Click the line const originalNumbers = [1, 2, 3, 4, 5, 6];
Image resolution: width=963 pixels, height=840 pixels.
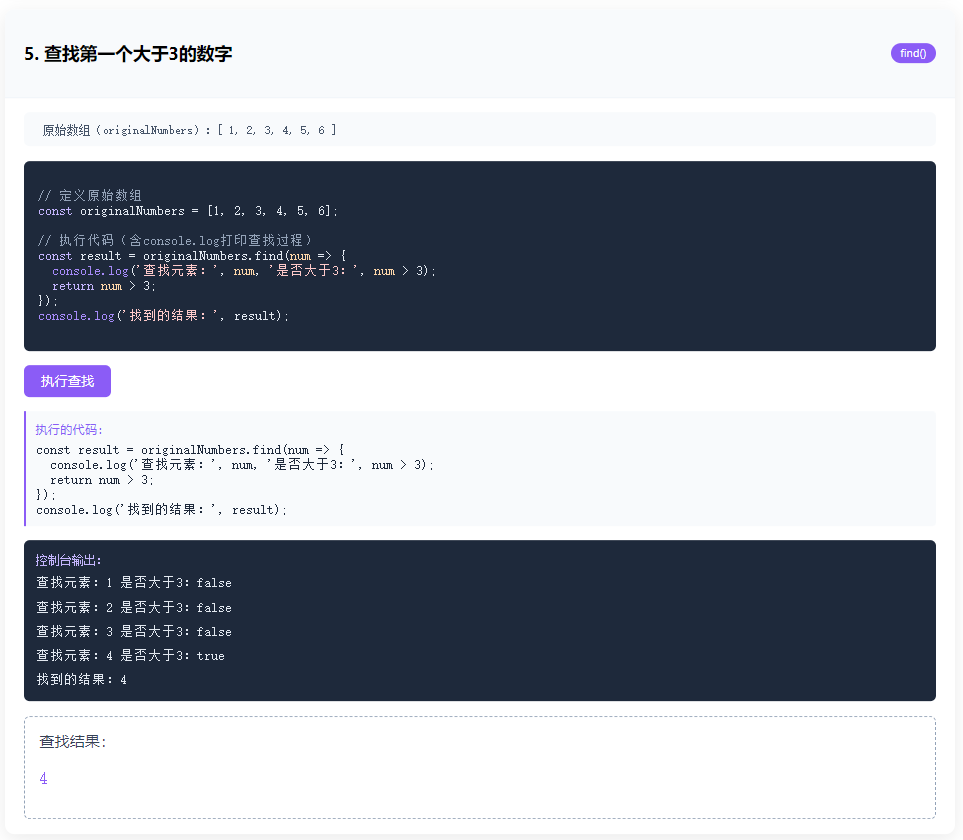188,211
